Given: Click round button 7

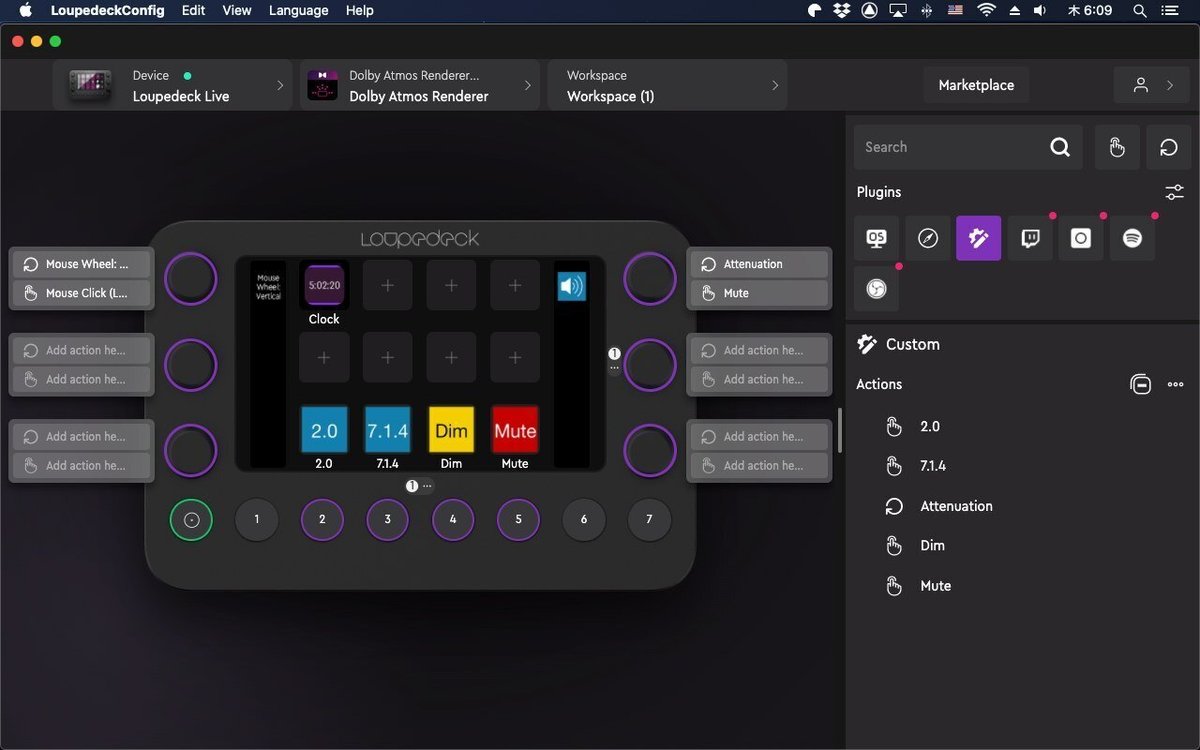Looking at the screenshot, I should (x=649, y=519).
